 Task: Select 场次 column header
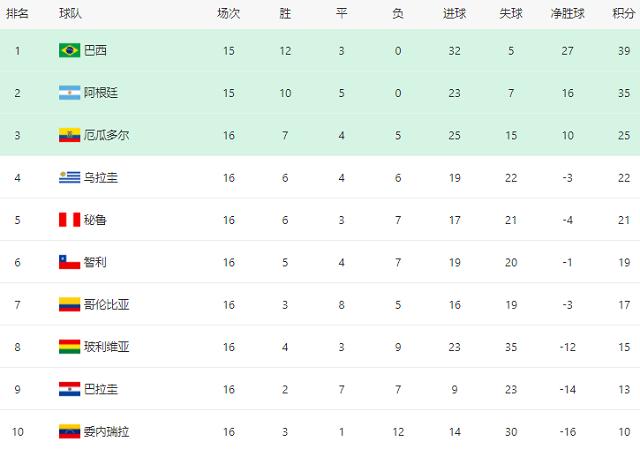[x=229, y=13]
